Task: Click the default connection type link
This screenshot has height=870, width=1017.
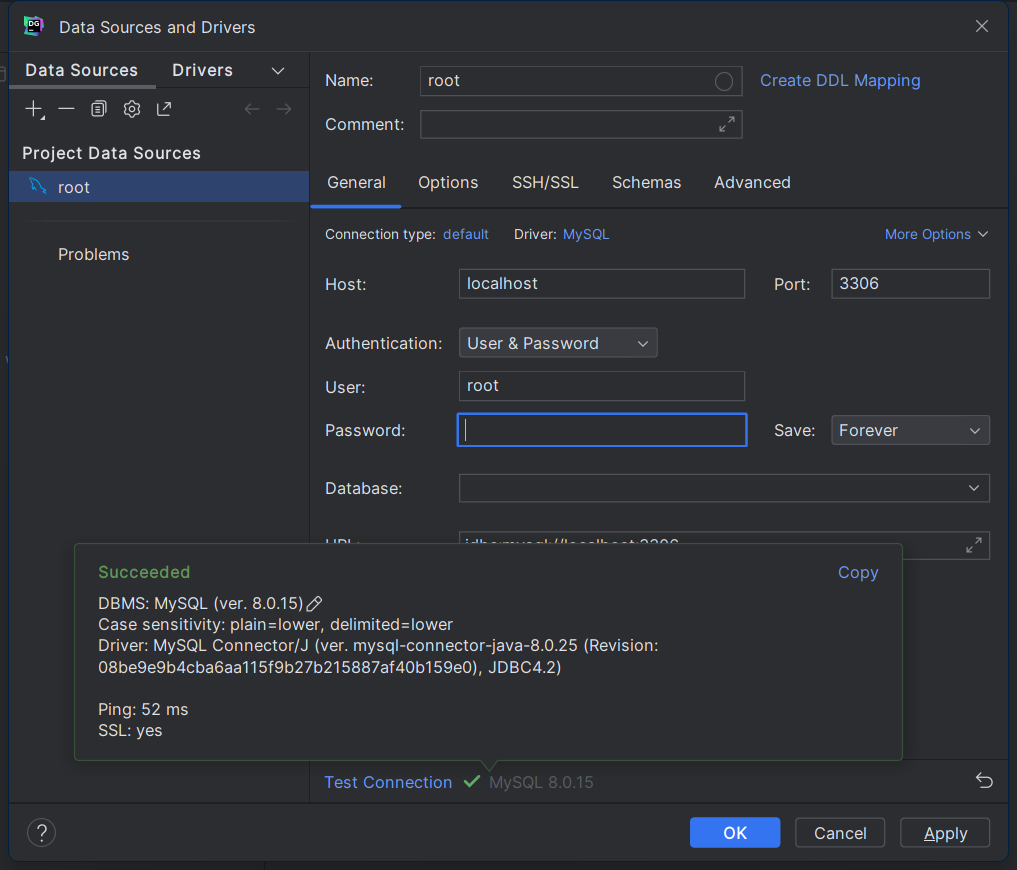Action: click(x=466, y=234)
